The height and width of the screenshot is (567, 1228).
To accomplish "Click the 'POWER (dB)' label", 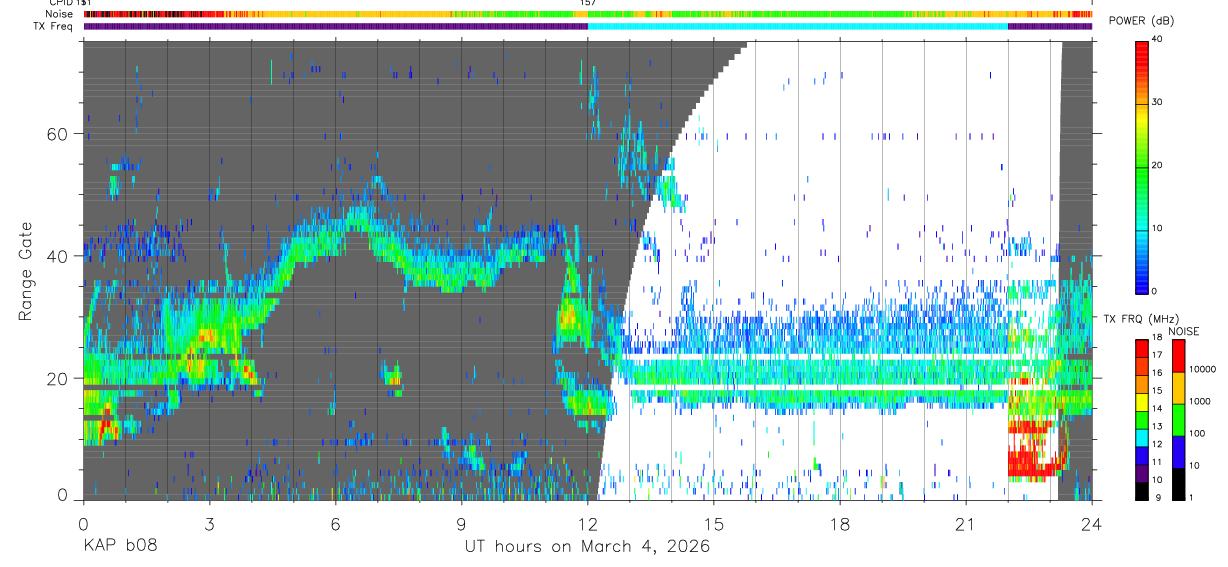I will pos(1144,21).
